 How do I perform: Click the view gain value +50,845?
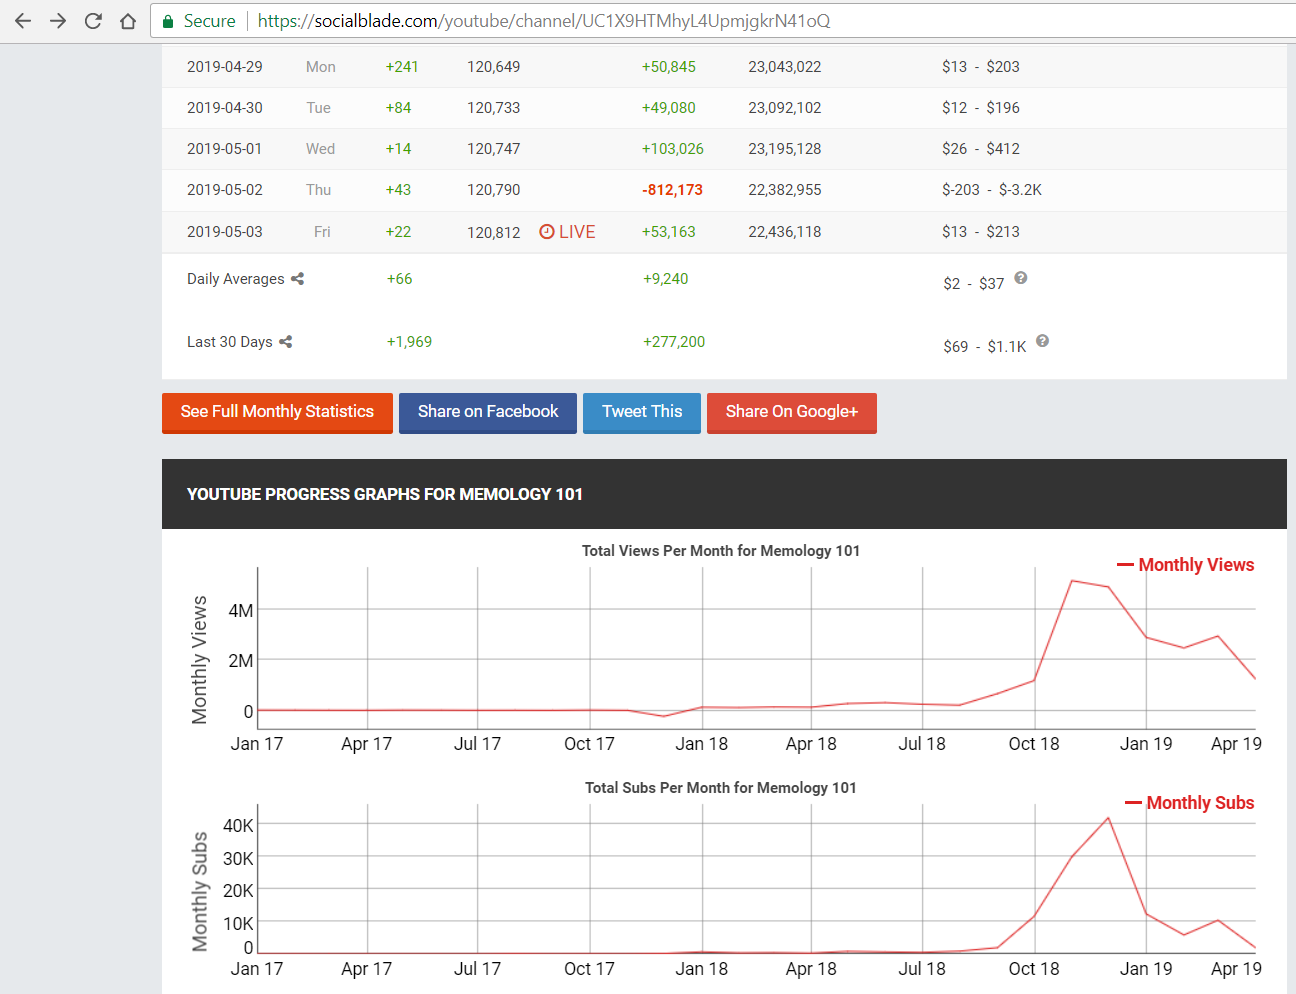pyautogui.click(x=669, y=67)
